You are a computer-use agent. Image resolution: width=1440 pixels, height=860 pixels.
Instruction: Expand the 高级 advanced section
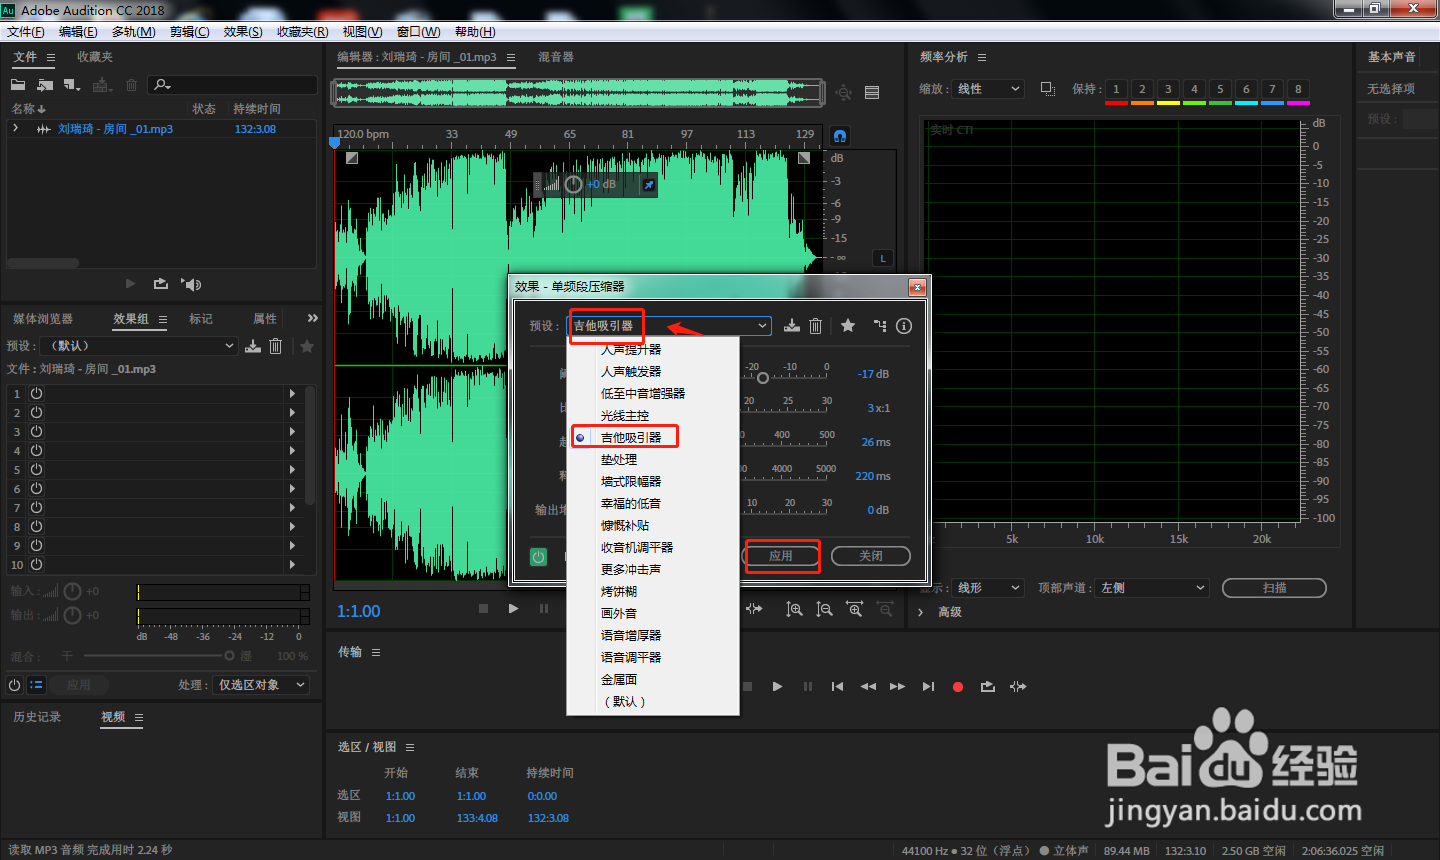(x=921, y=612)
